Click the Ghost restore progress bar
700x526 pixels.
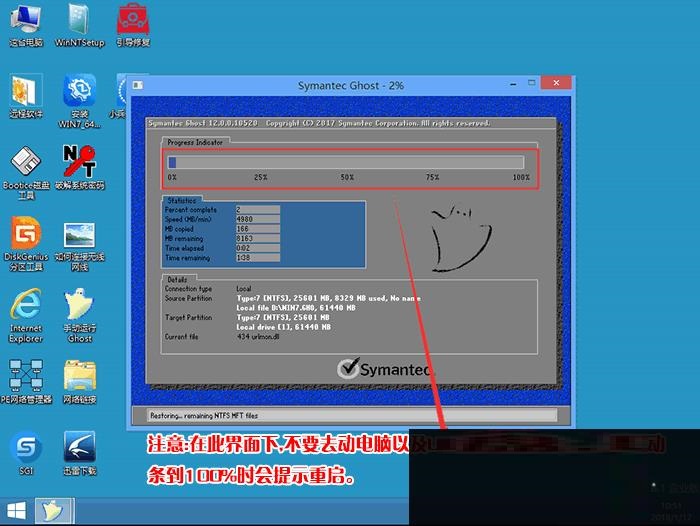346,162
